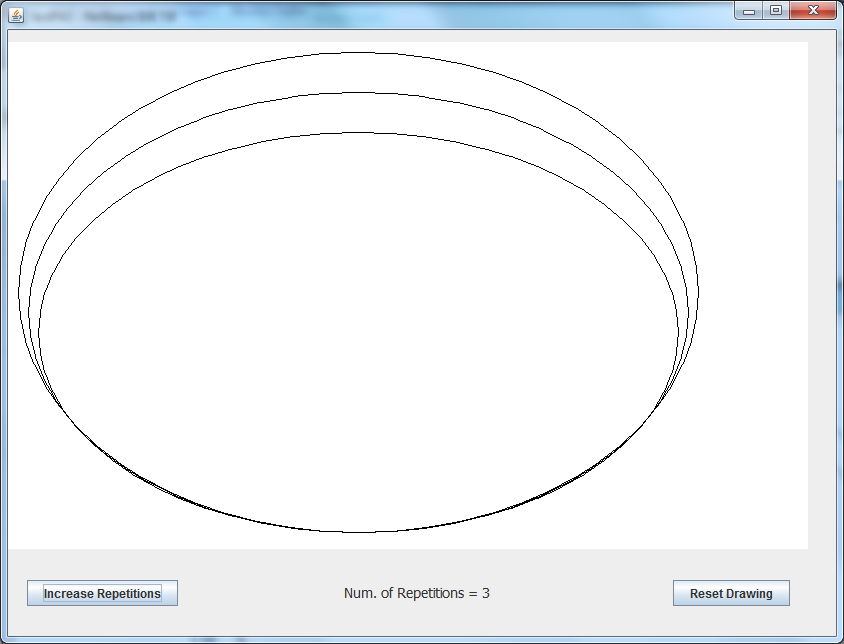Click the Increase Repetitions button
Viewport: 844px width, 644px height.
(102, 593)
